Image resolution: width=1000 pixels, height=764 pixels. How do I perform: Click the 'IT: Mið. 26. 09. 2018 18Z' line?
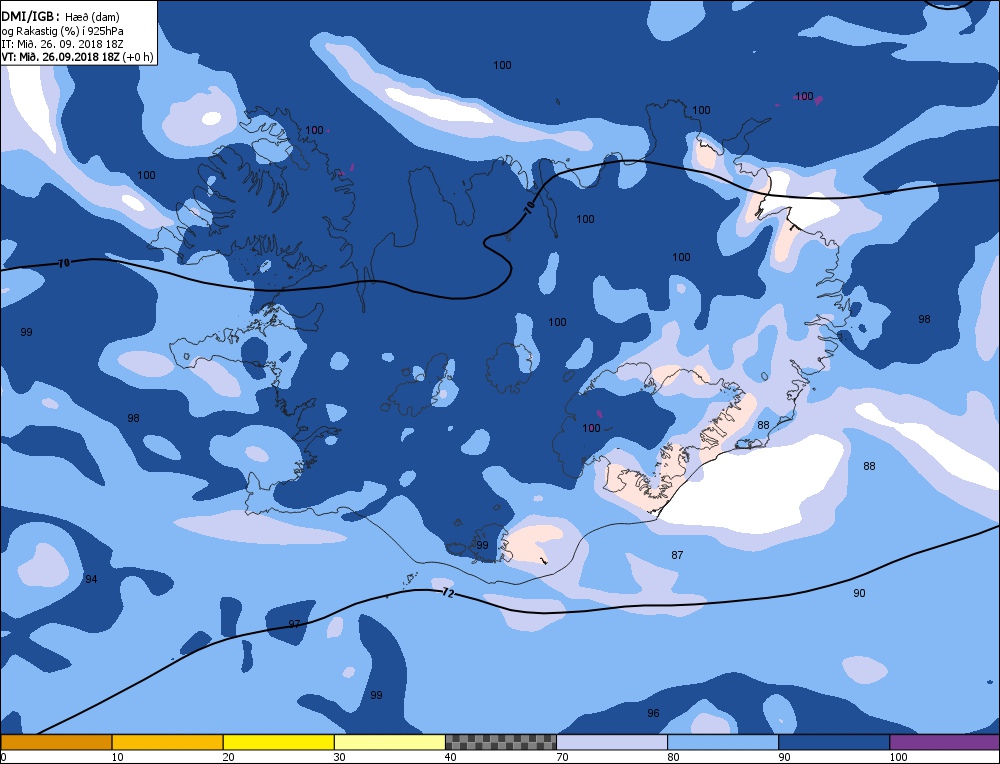click(62, 44)
